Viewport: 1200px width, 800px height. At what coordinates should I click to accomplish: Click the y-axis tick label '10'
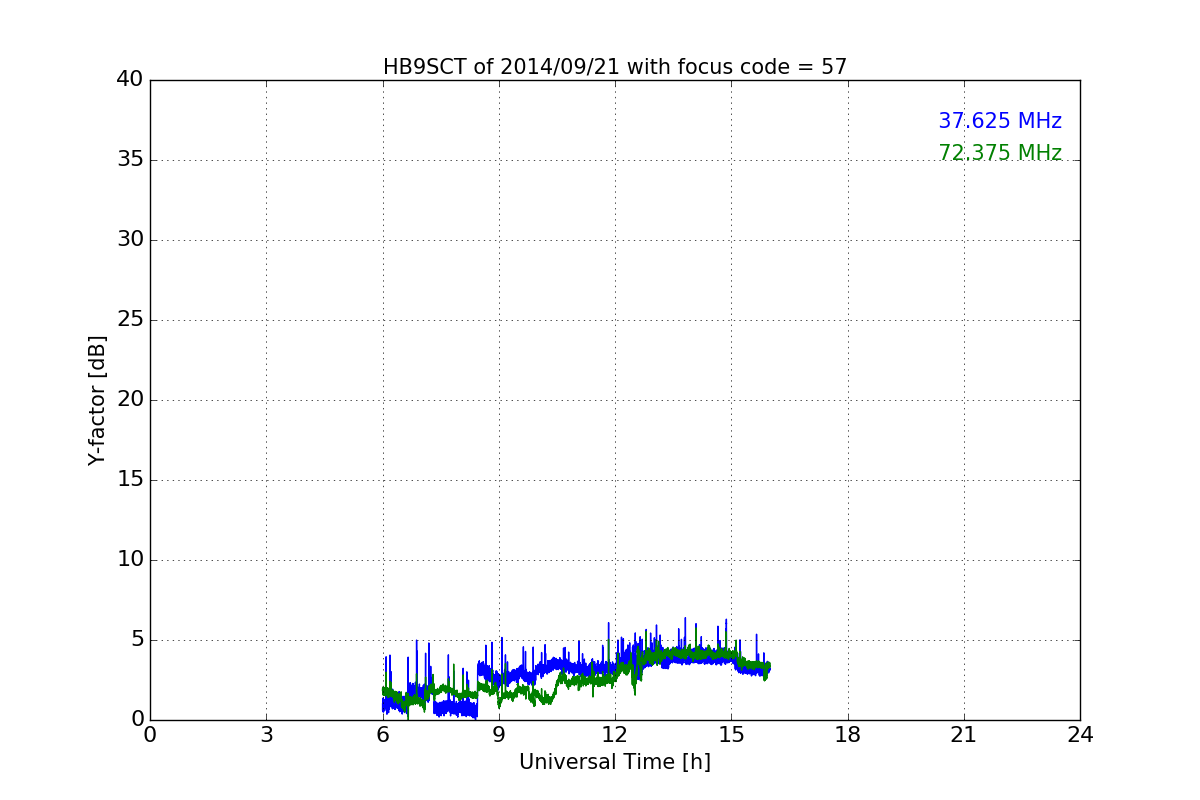130,560
